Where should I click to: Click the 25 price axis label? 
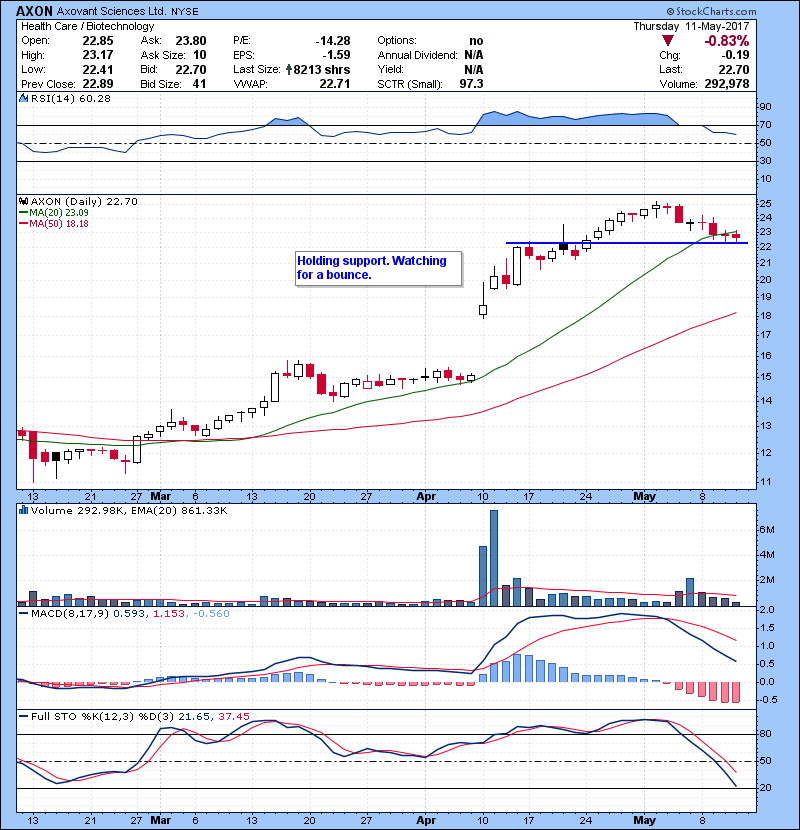(766, 204)
